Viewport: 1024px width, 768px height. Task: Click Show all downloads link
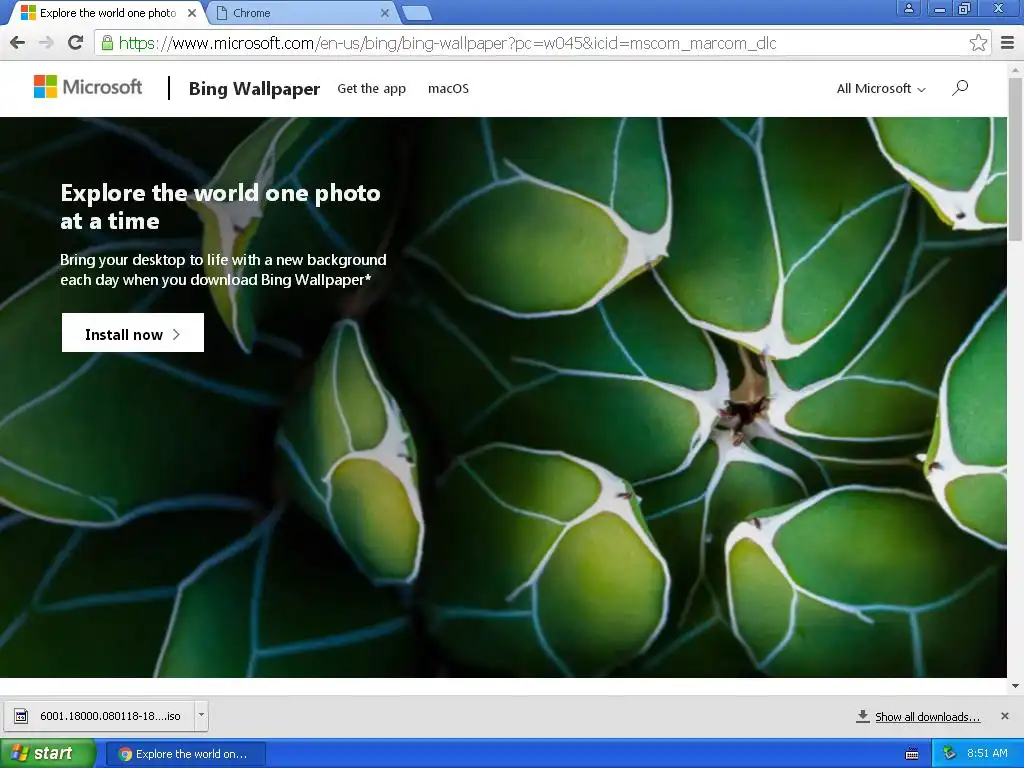click(x=927, y=716)
